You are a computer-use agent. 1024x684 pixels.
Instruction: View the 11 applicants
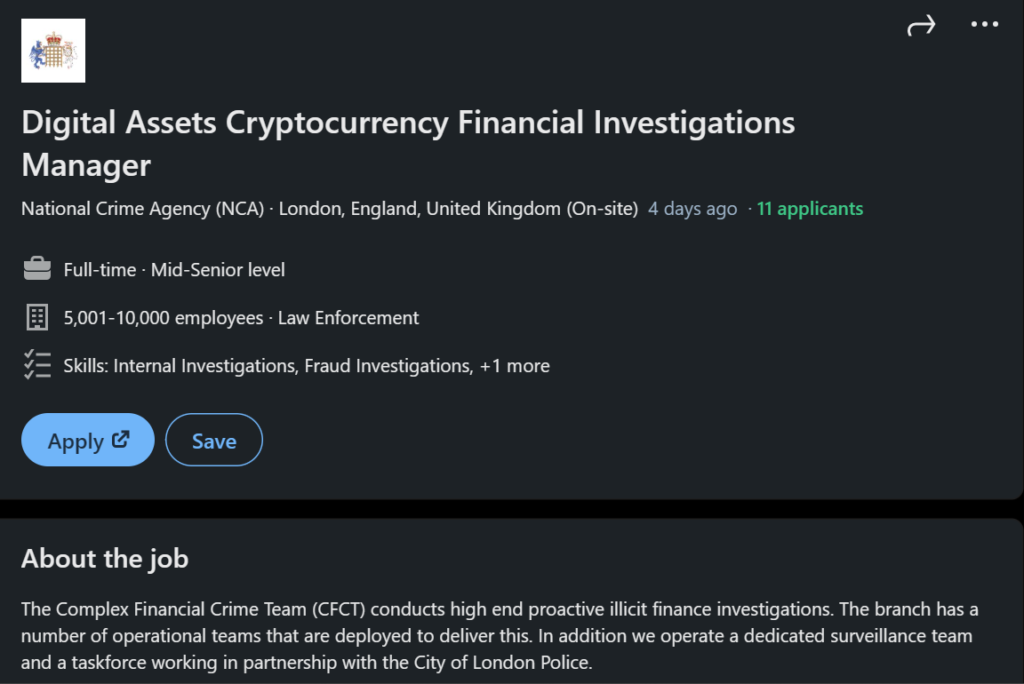point(810,208)
